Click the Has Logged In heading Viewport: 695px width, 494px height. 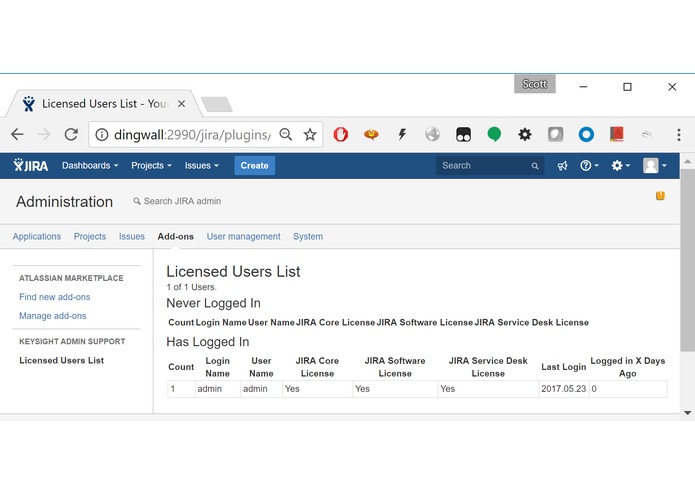click(207, 342)
